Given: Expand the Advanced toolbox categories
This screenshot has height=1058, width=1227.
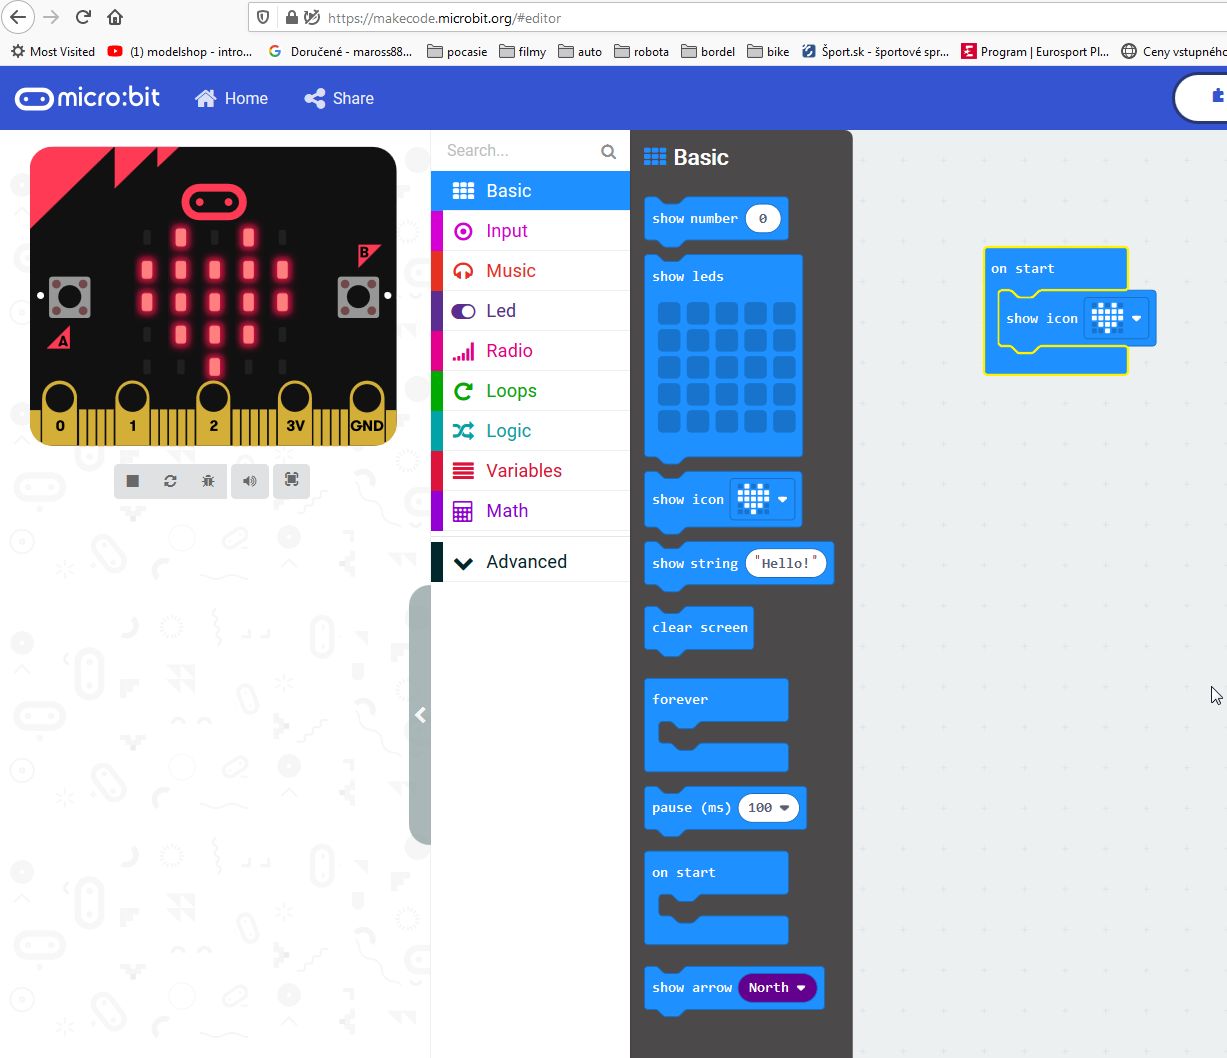Looking at the screenshot, I should [526, 562].
